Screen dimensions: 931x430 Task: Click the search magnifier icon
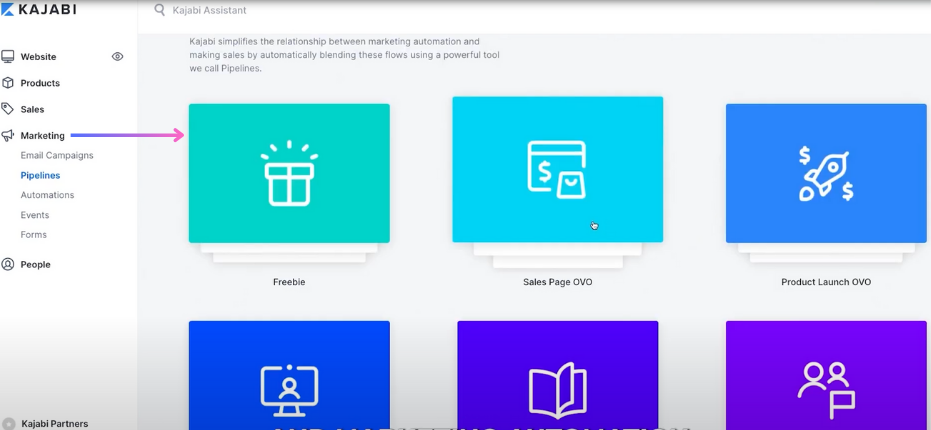click(159, 10)
